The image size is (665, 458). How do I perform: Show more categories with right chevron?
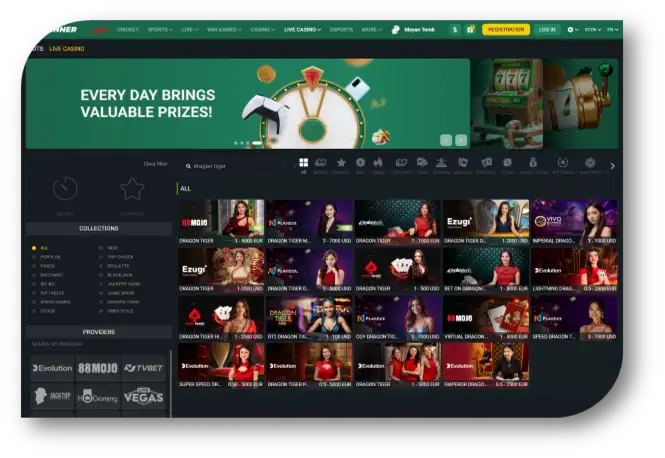(612, 166)
